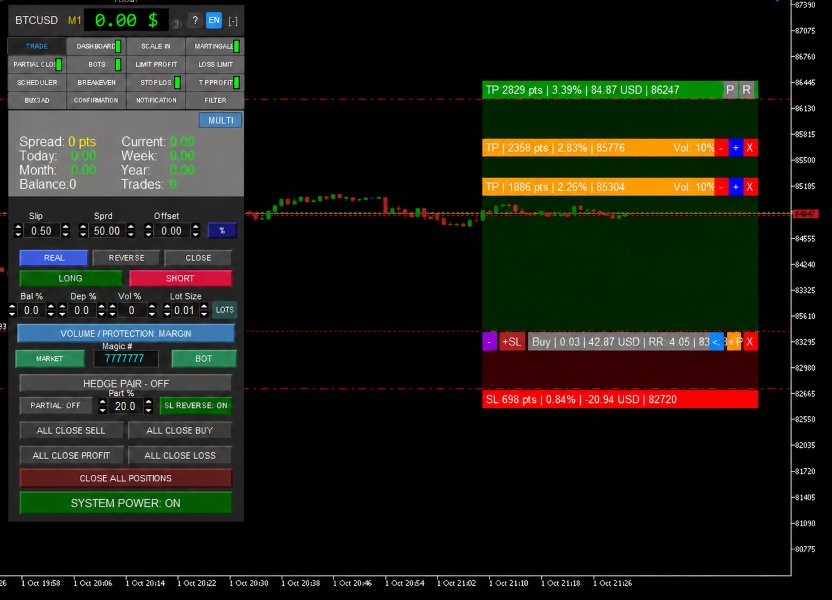Decrease volume on the TP 85304 level
The image size is (832, 600).
pyautogui.click(x=721, y=187)
